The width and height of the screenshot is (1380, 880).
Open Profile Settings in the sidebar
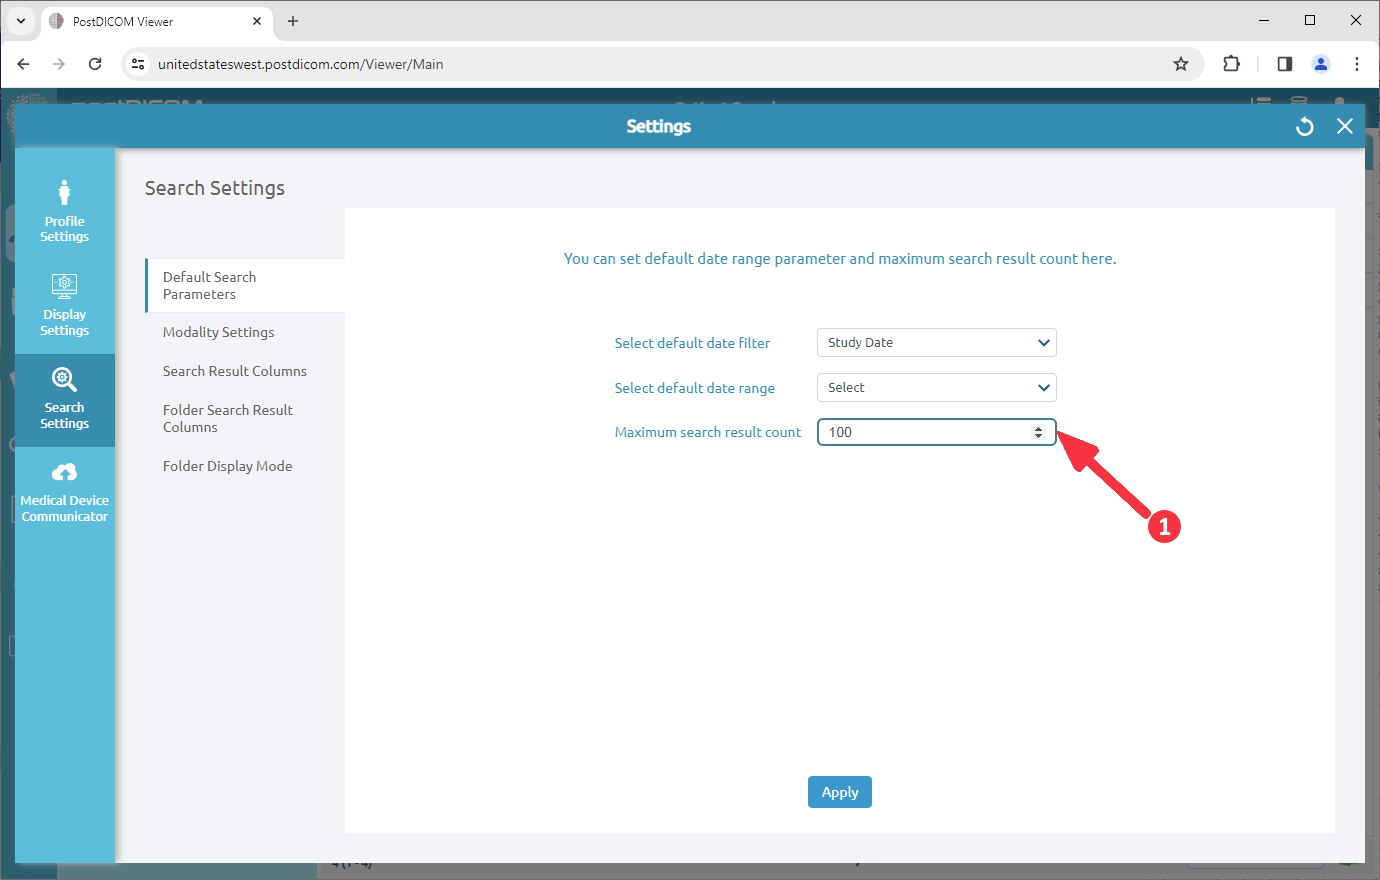(x=64, y=208)
